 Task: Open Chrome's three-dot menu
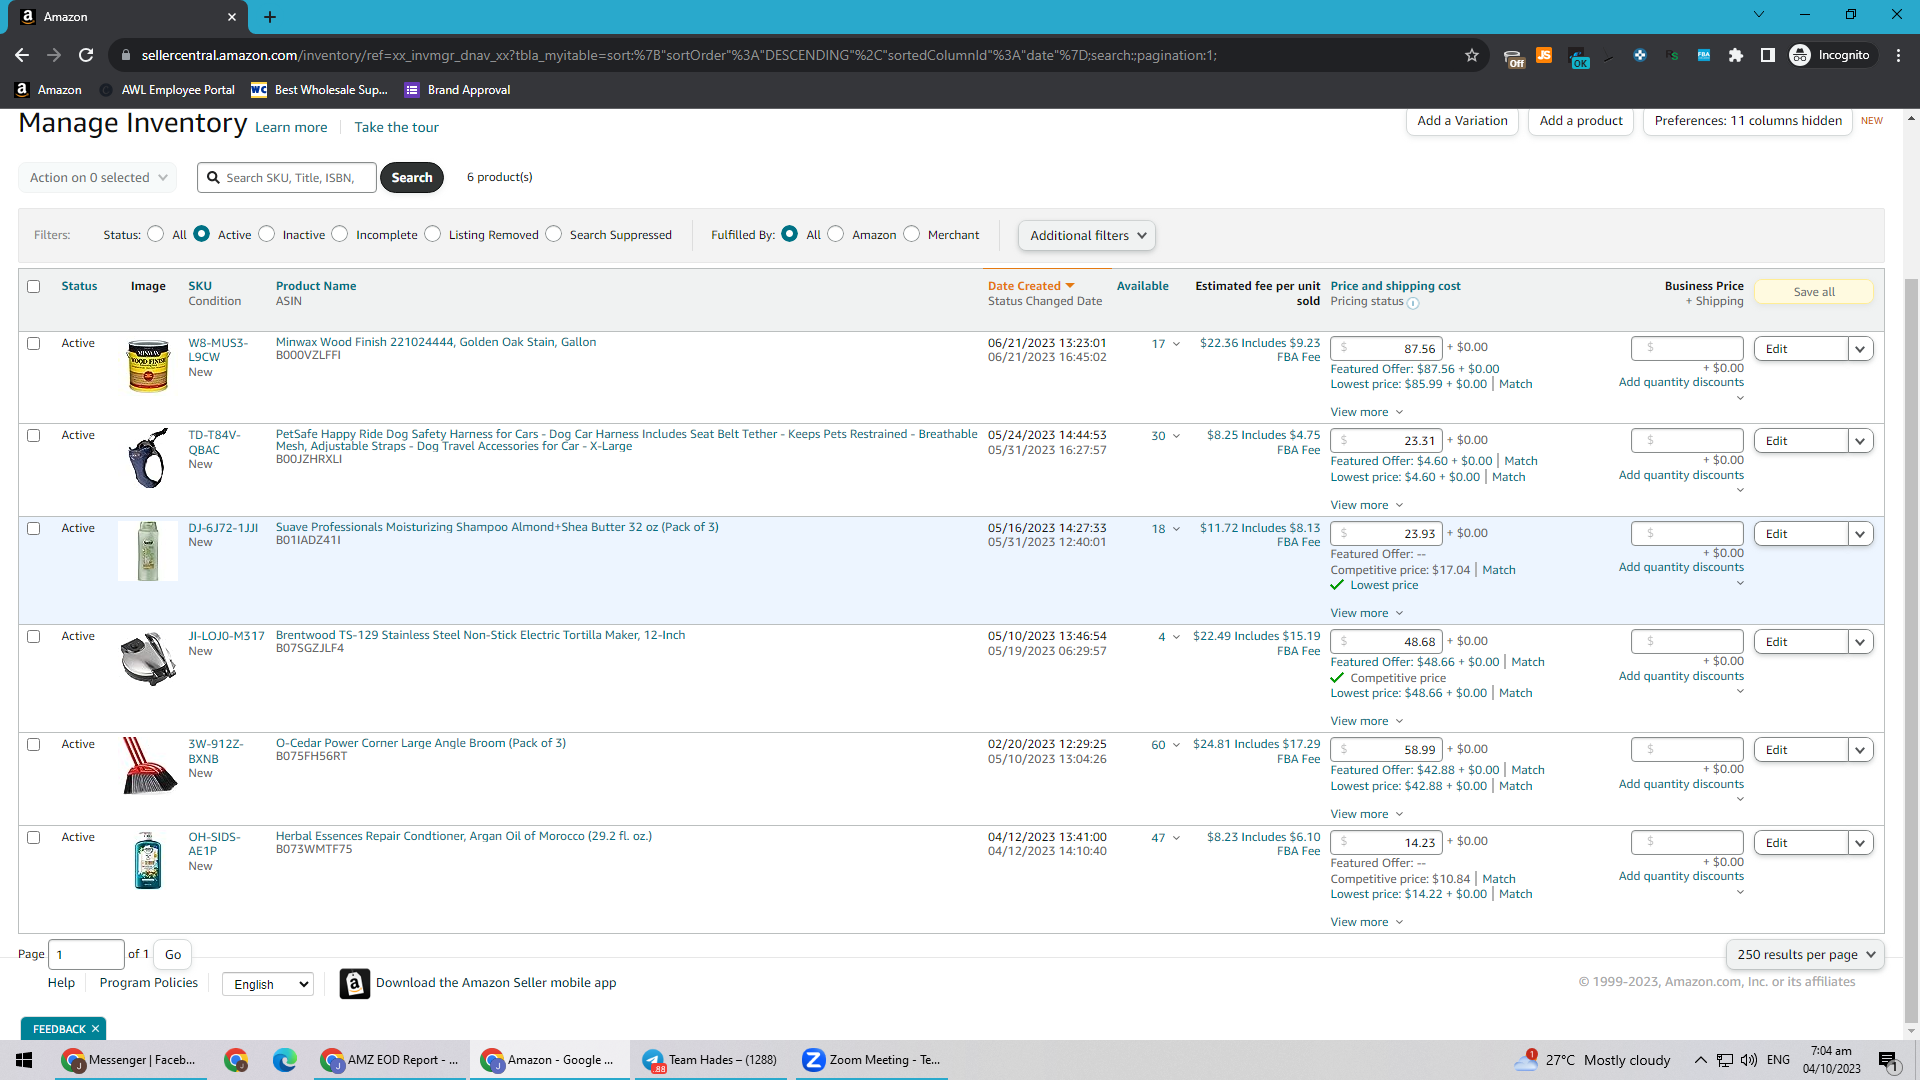click(1899, 55)
